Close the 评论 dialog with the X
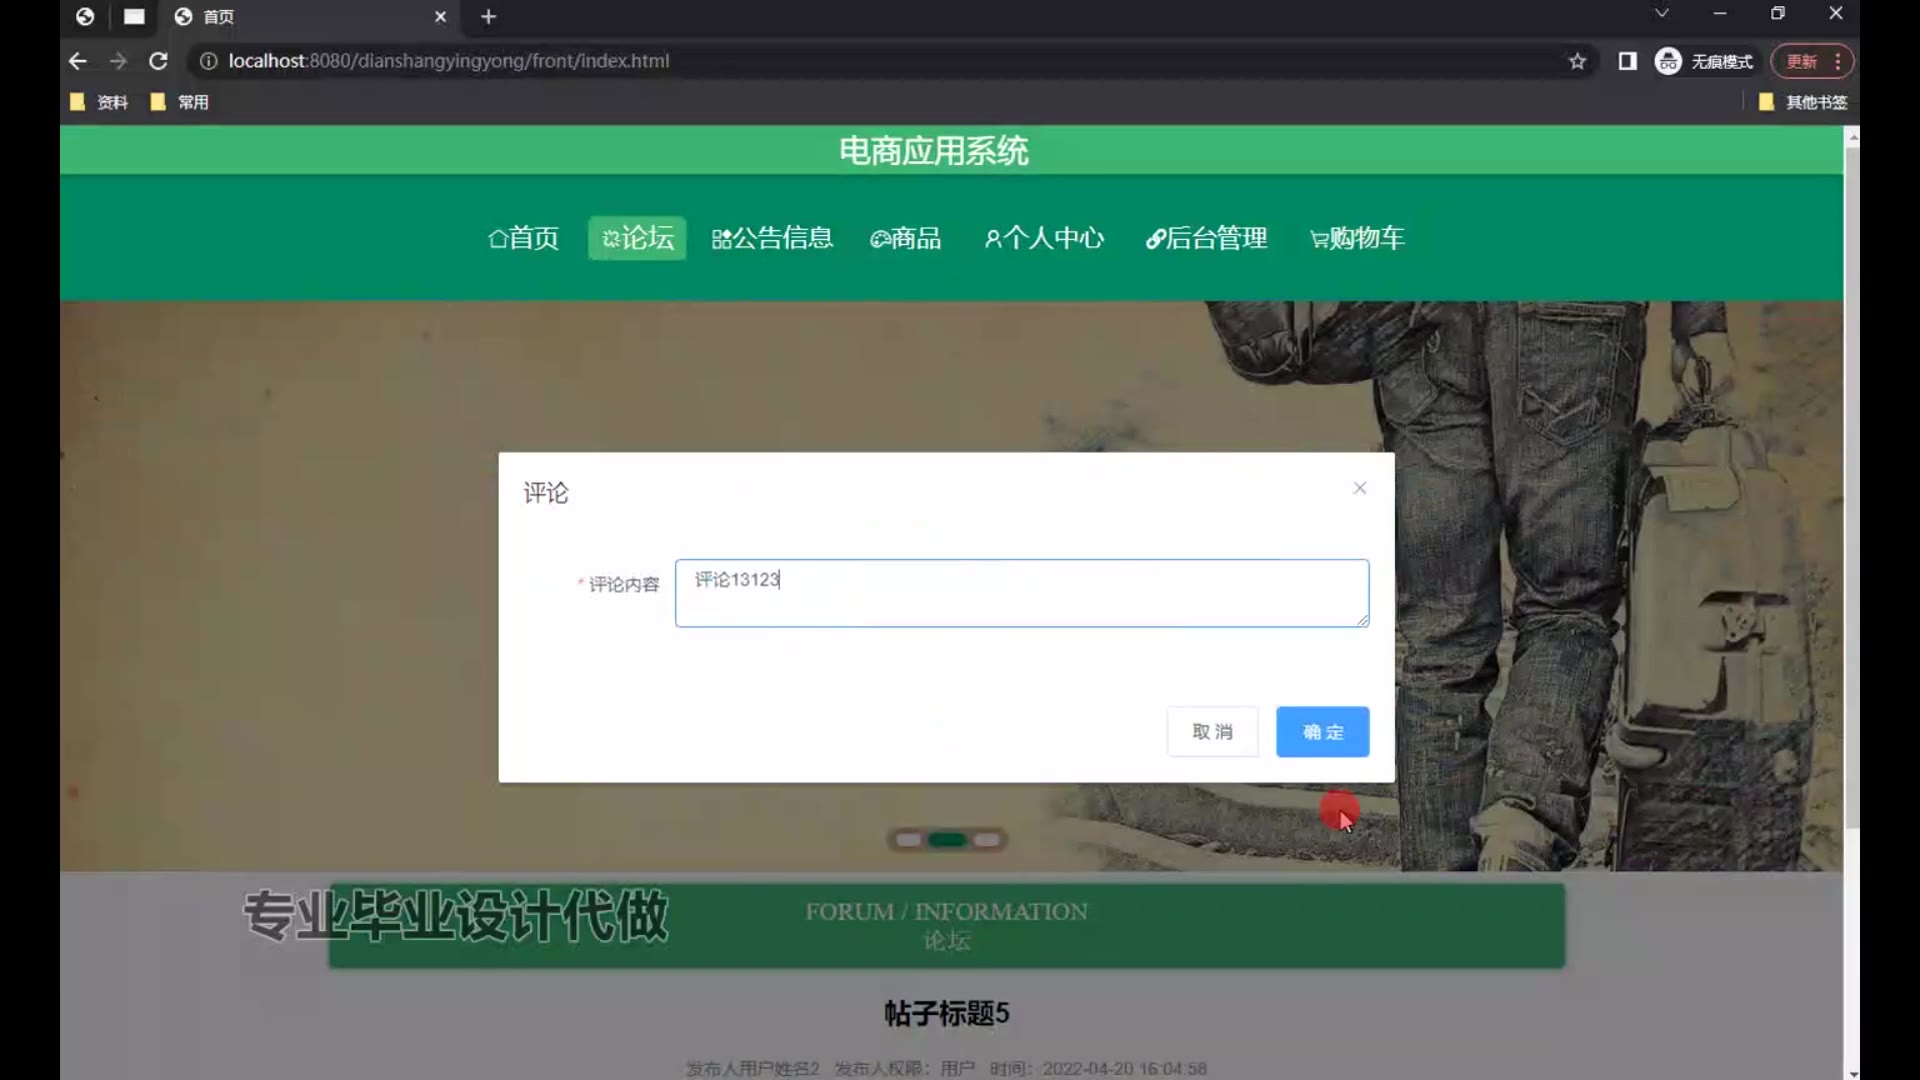This screenshot has width=1920, height=1080. pos(1359,488)
